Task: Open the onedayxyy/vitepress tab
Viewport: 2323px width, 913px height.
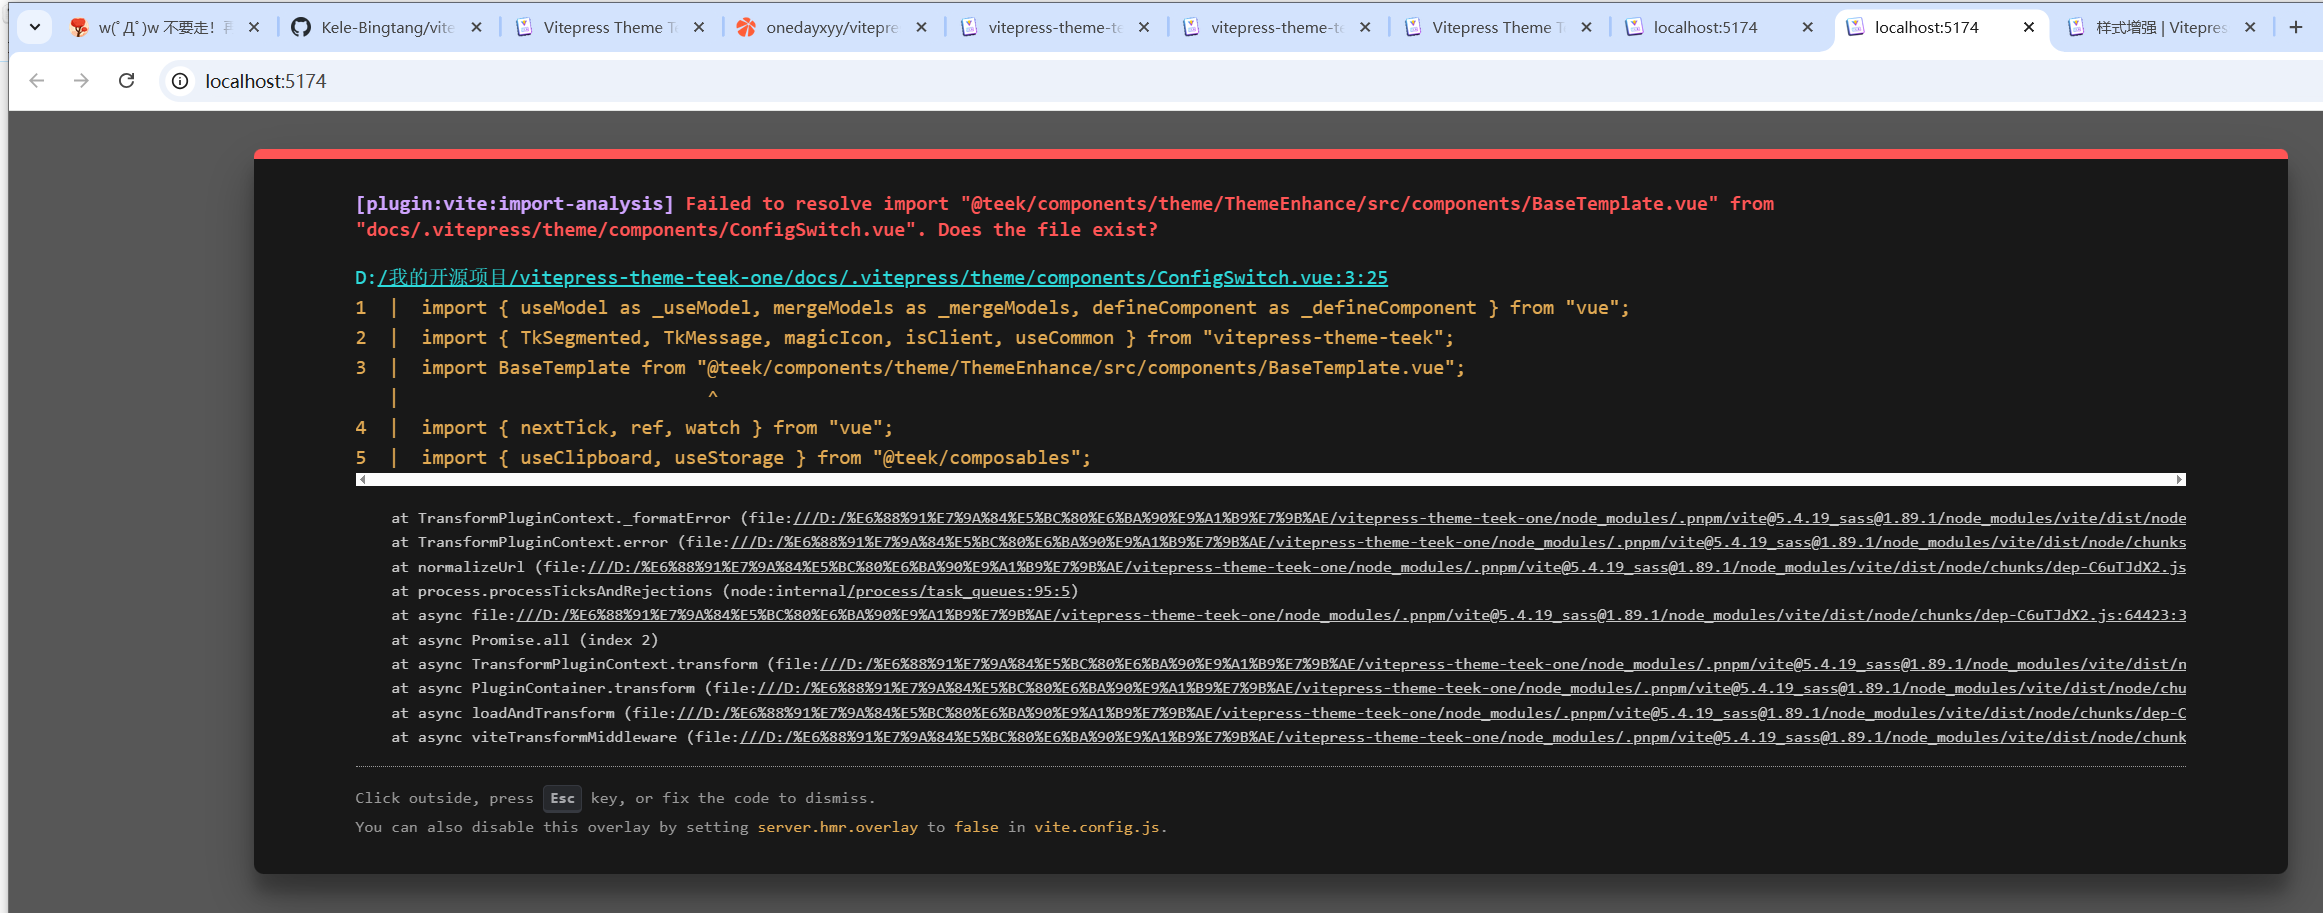Action: point(830,27)
